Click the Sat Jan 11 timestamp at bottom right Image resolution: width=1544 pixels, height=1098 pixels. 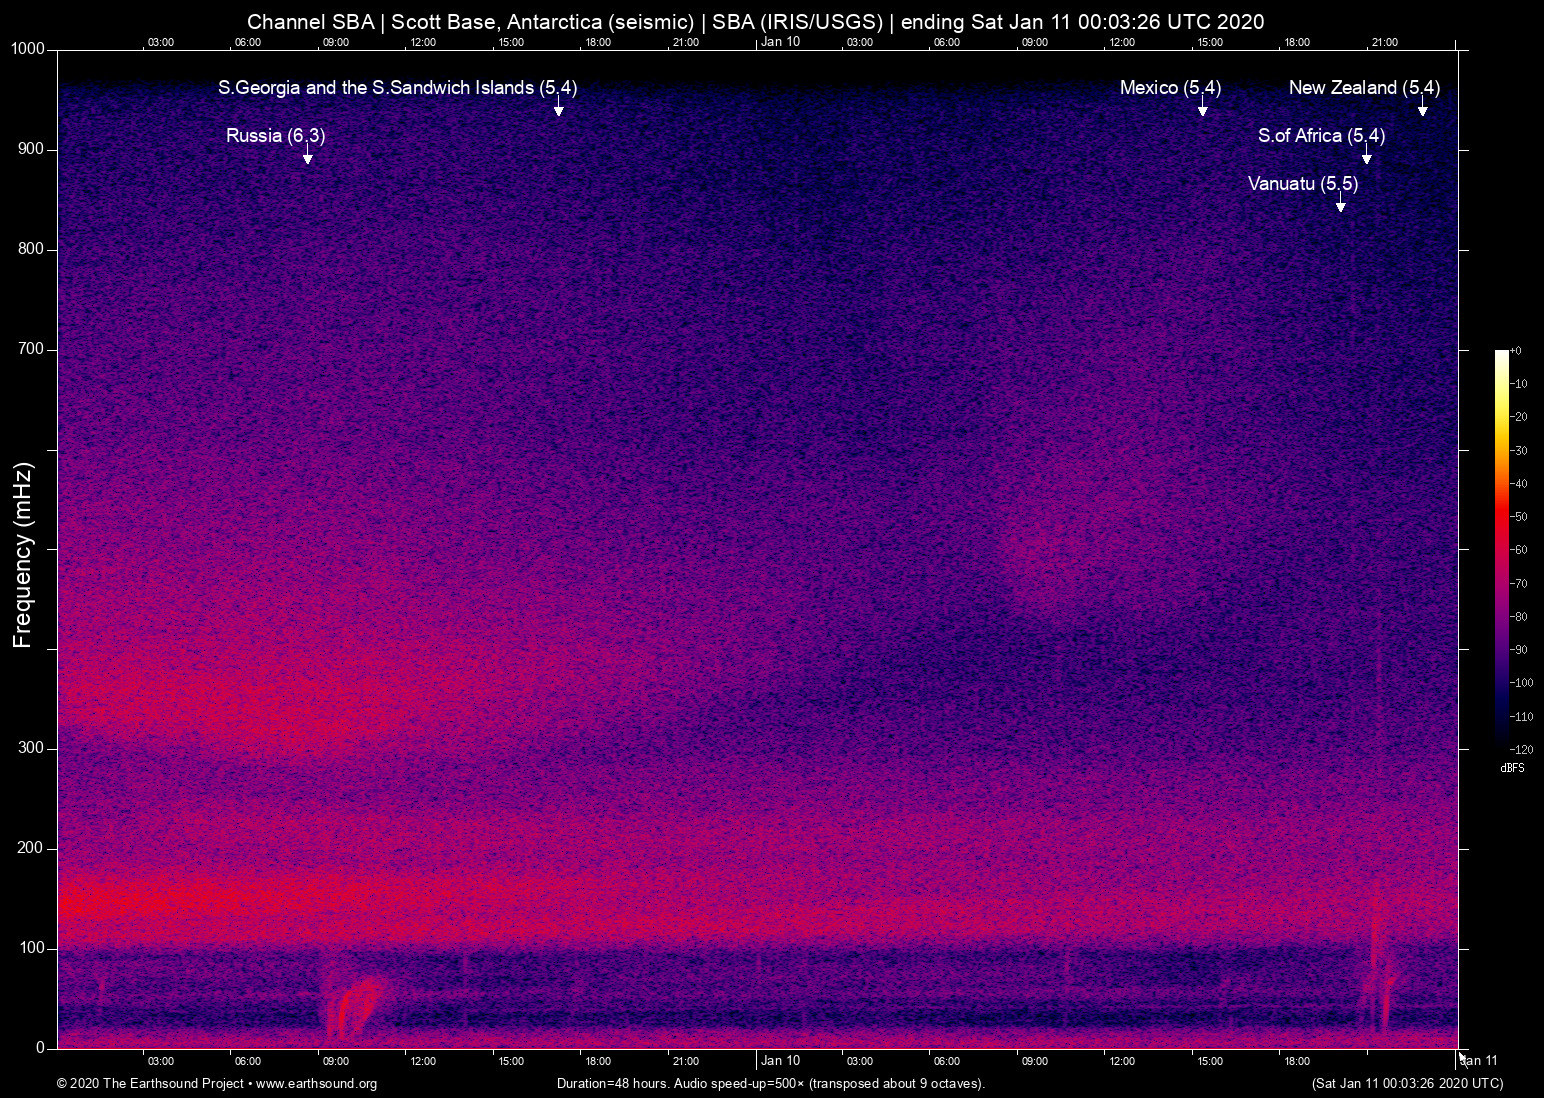coord(1405,1083)
